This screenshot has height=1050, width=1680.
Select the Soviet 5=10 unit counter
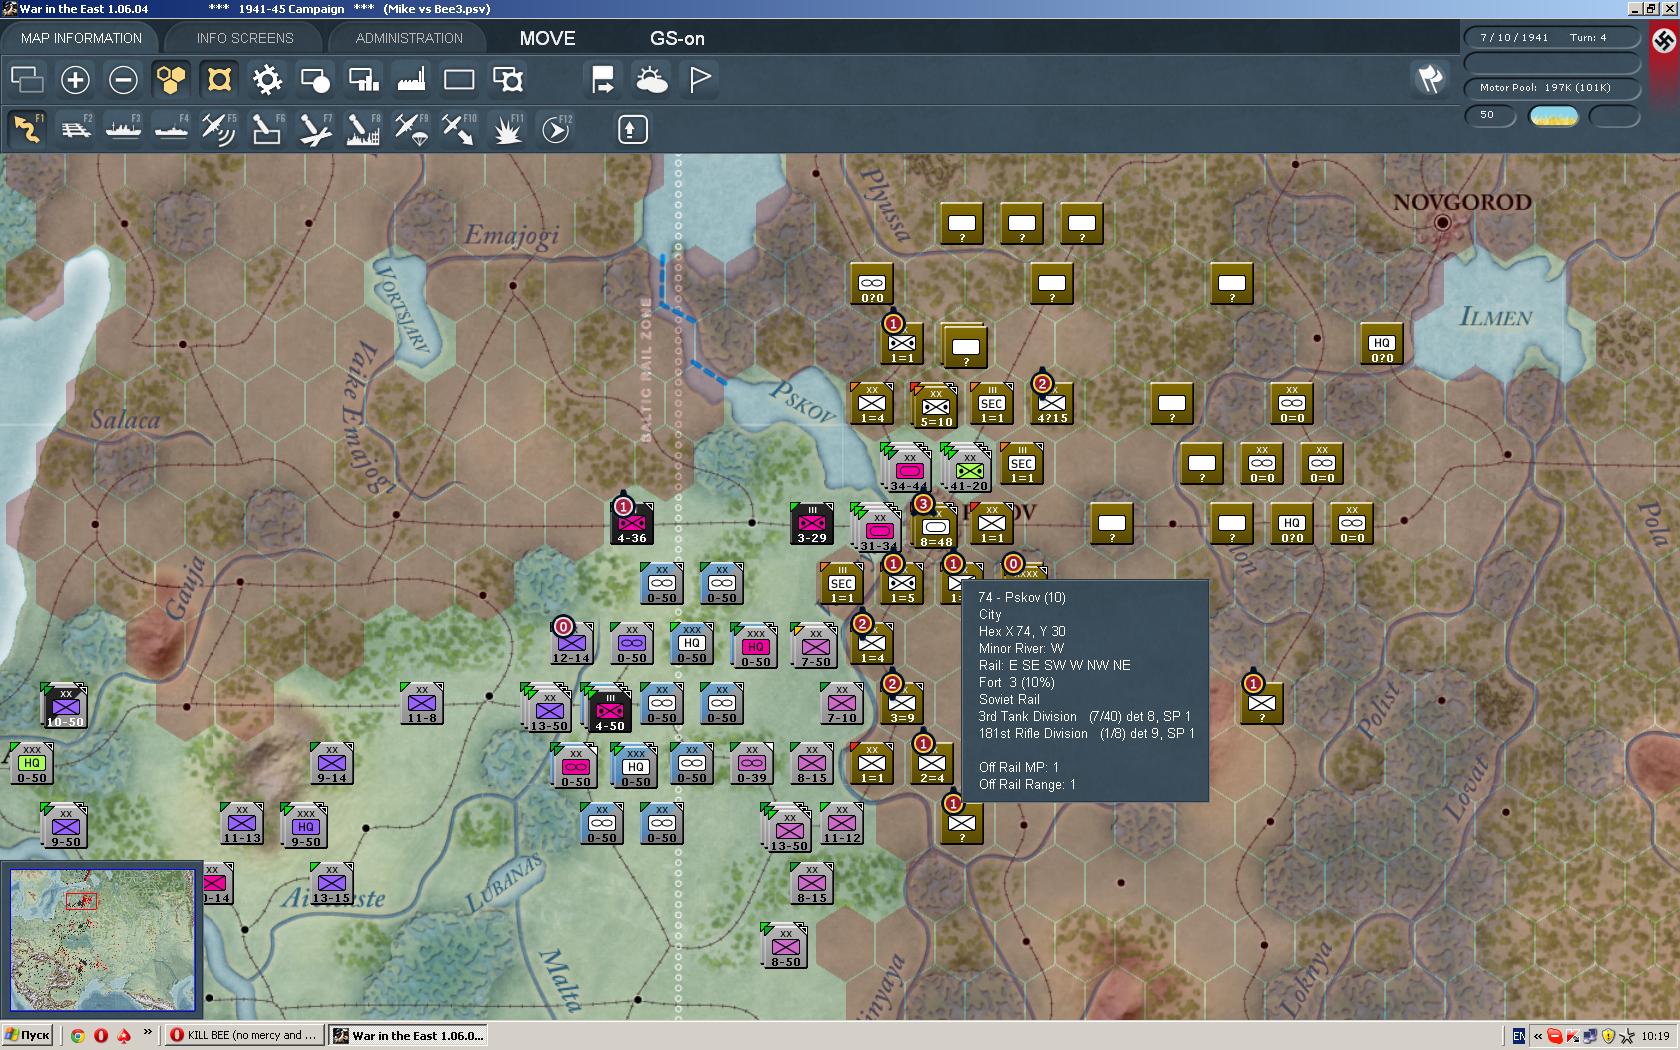coord(936,406)
